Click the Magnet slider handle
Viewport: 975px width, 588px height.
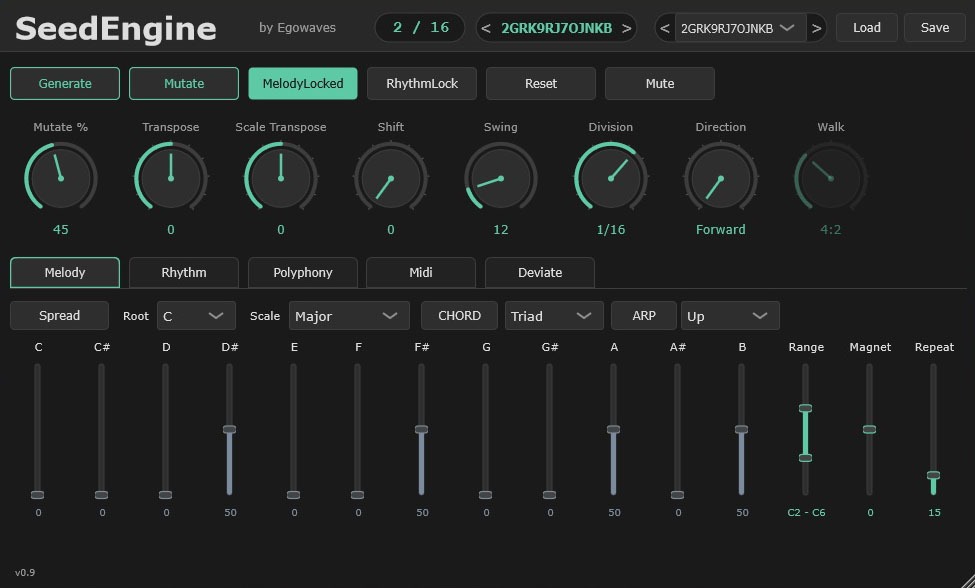coord(870,430)
